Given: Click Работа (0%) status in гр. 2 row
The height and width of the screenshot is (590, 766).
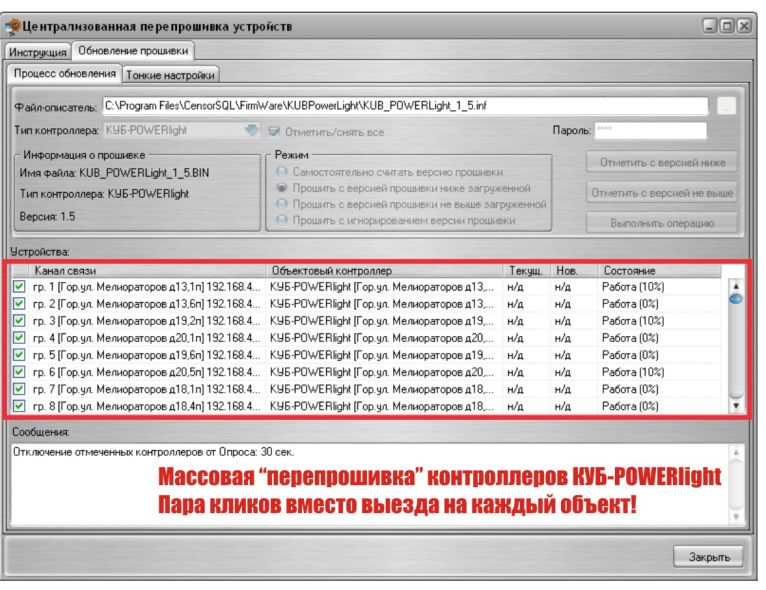Looking at the screenshot, I should point(630,304).
